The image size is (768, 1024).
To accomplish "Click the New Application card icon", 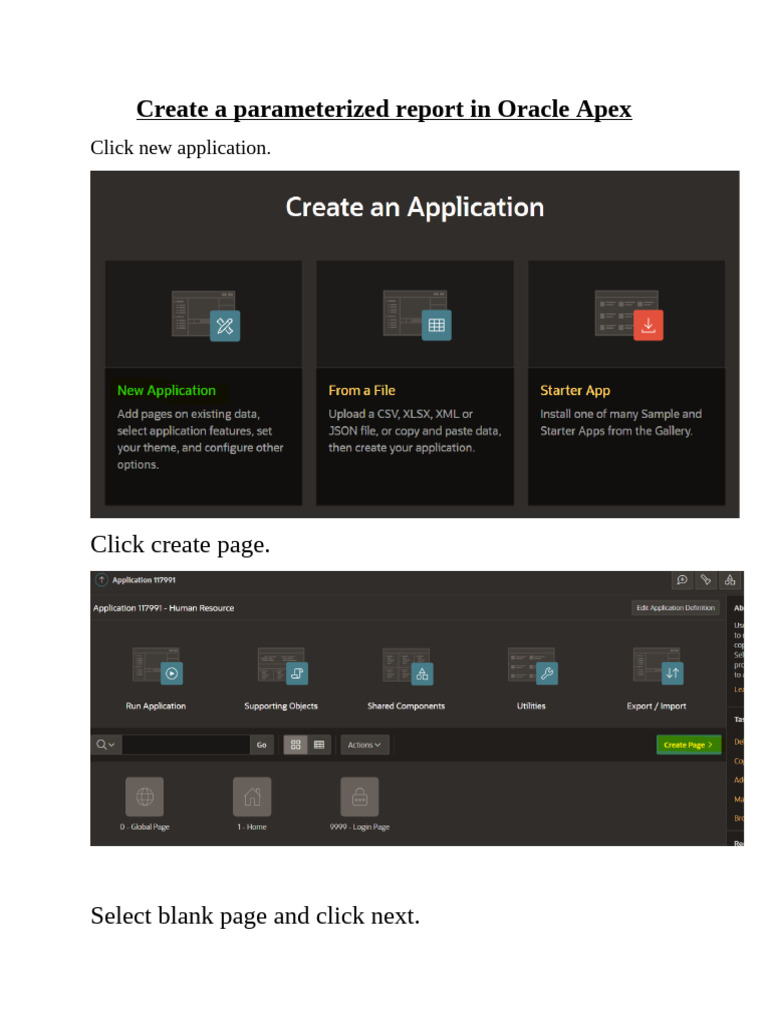I will tap(204, 314).
